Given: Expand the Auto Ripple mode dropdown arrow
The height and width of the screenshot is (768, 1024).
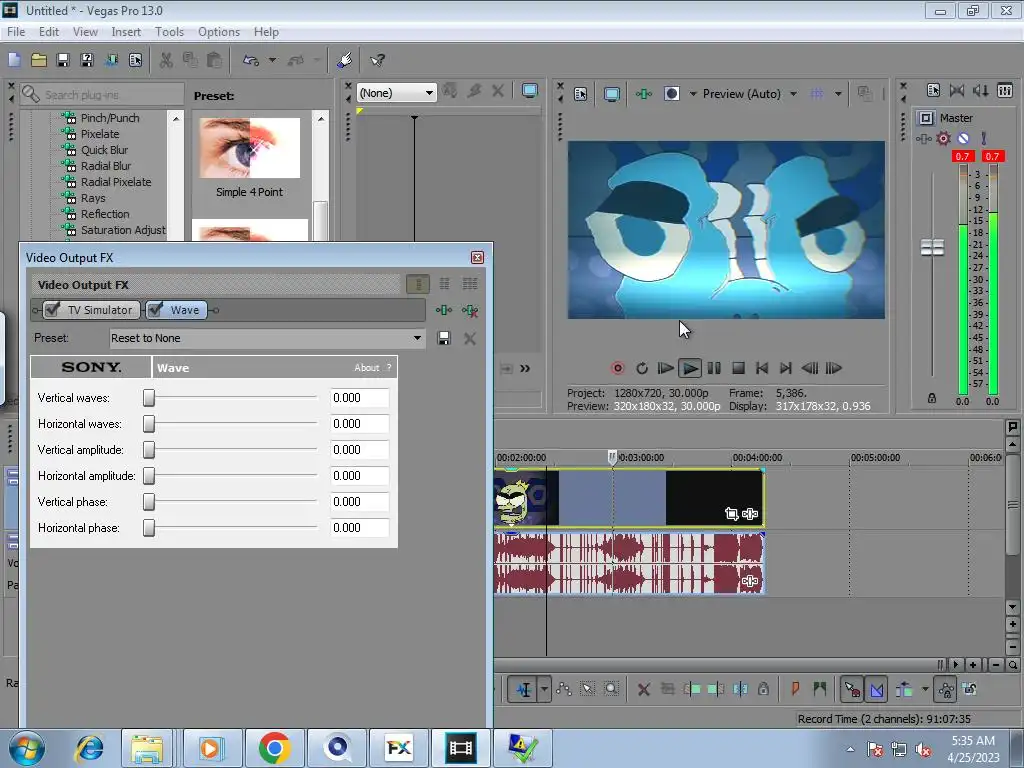Looking at the screenshot, I should [x=925, y=689].
